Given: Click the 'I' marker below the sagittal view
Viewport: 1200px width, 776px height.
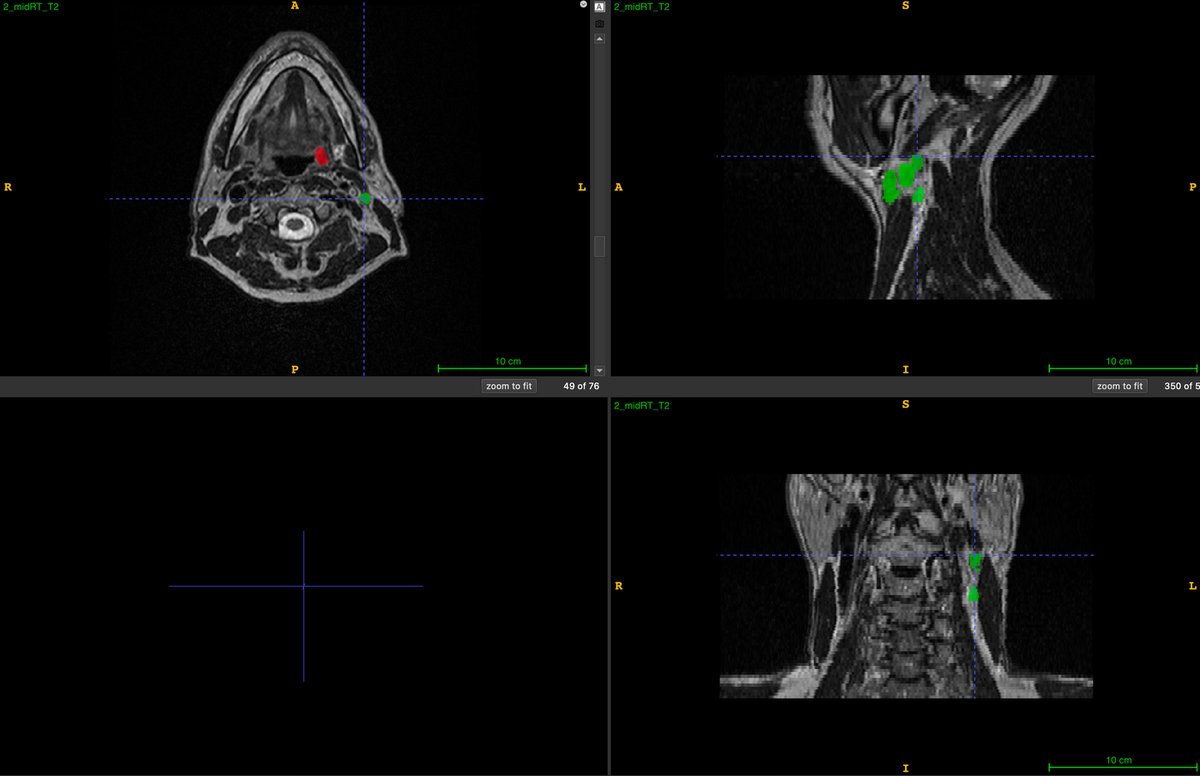Looking at the screenshot, I should click(906, 369).
